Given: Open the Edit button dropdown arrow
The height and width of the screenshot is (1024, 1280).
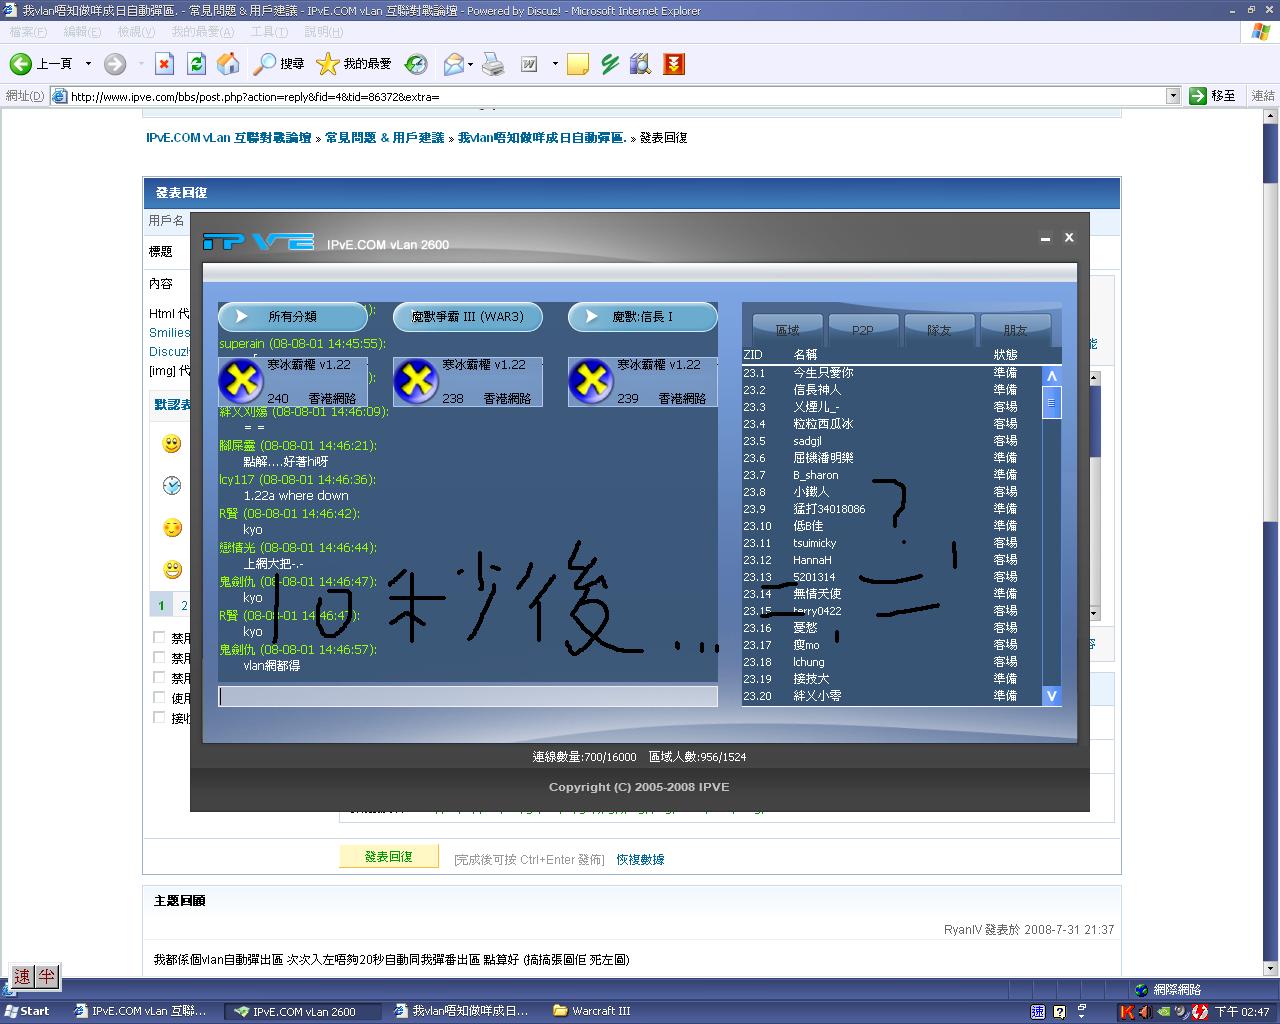Looking at the screenshot, I should [x=554, y=64].
